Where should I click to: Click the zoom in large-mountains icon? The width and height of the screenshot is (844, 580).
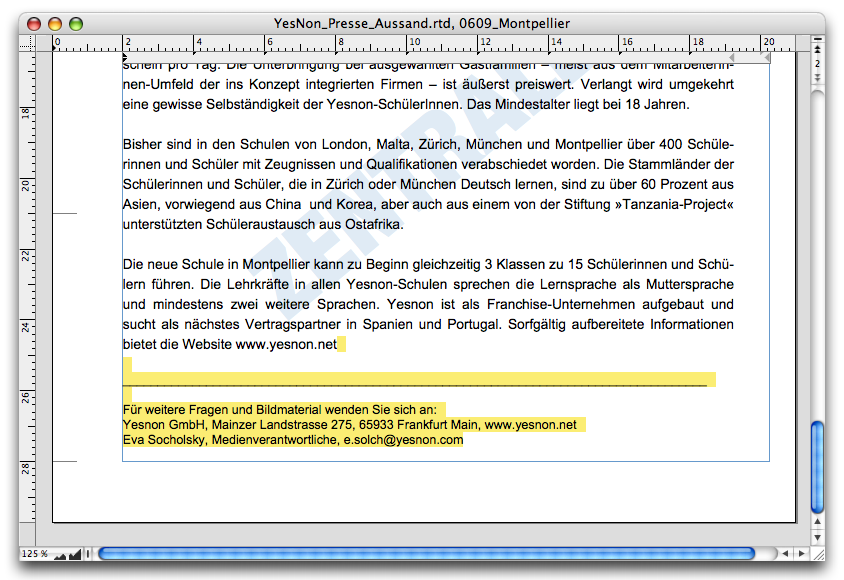75,553
